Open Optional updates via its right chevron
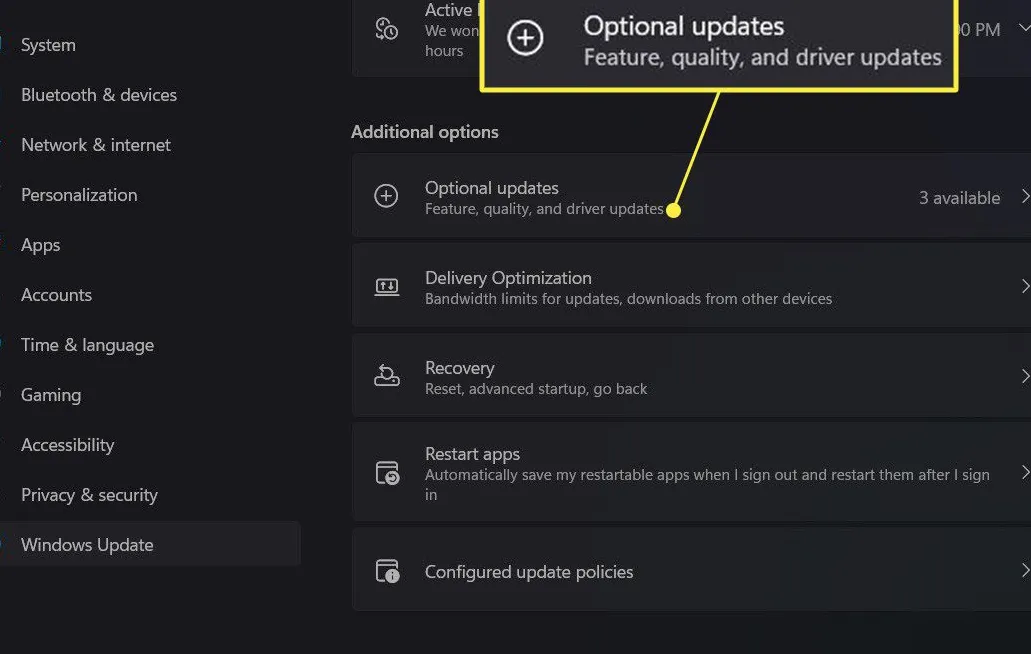Viewport: 1031px width, 654px height. pyautogui.click(x=1024, y=196)
